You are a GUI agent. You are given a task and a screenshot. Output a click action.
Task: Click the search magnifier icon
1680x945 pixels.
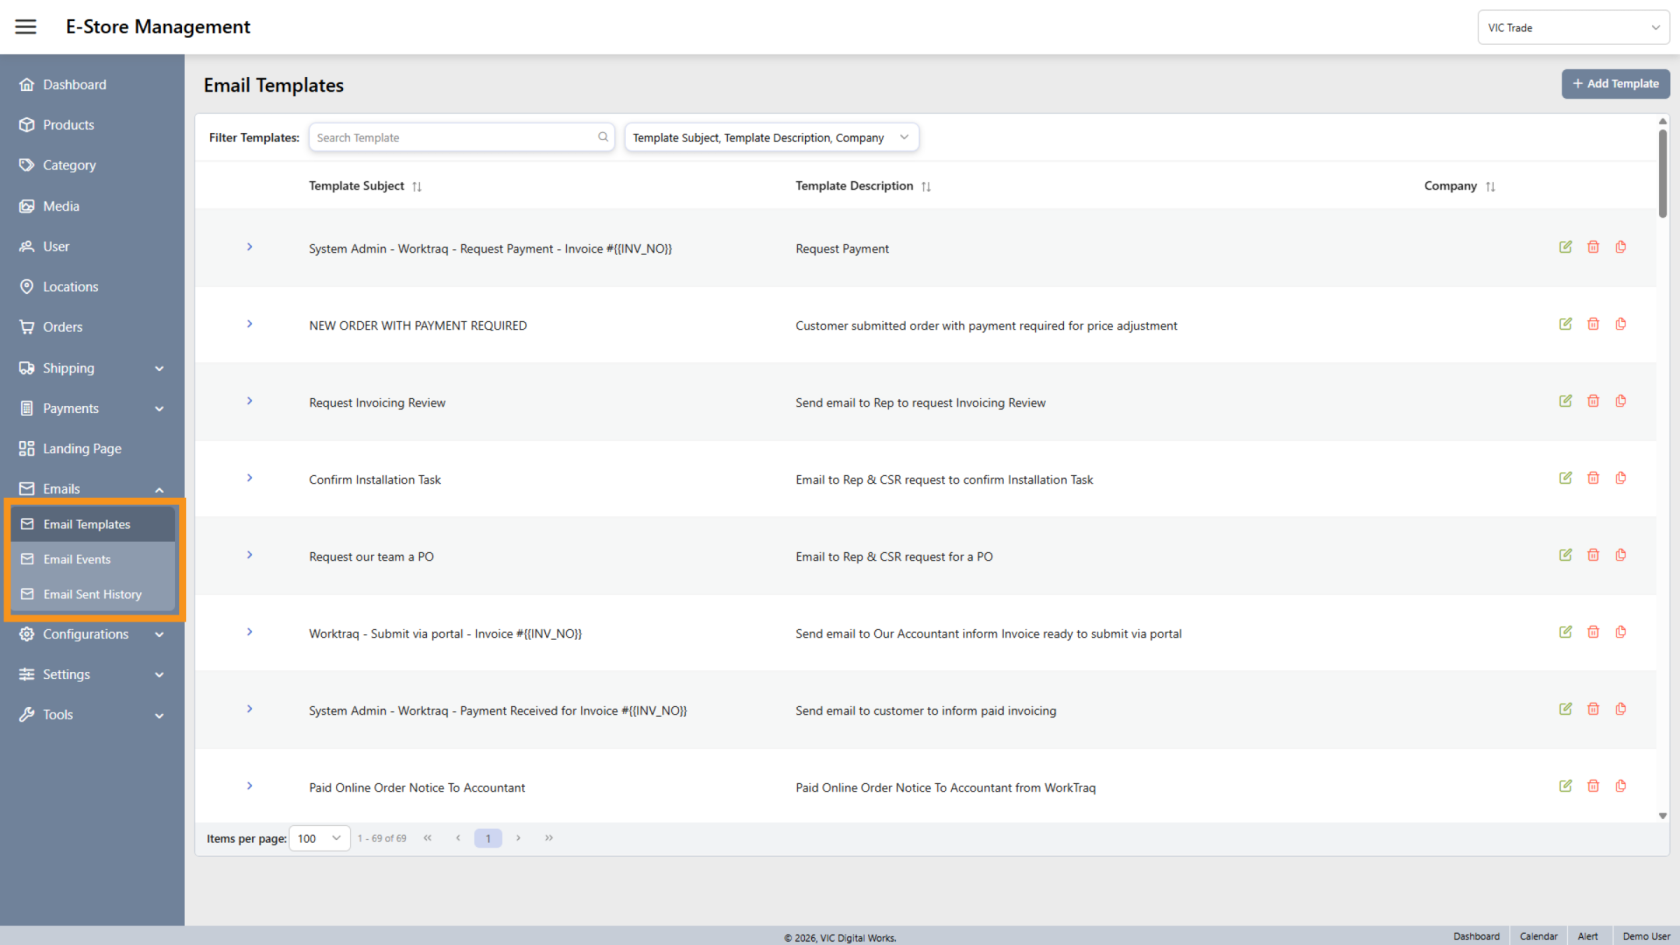603,137
